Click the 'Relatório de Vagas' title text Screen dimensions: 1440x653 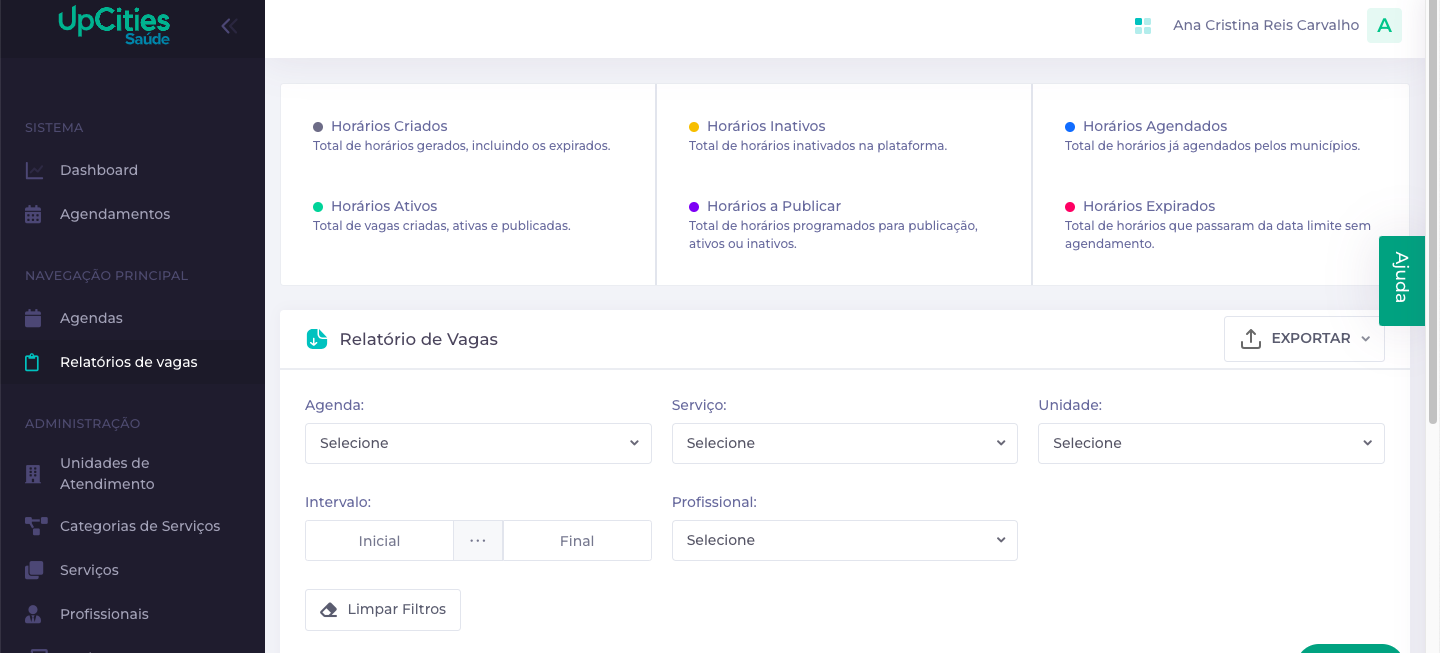(419, 339)
